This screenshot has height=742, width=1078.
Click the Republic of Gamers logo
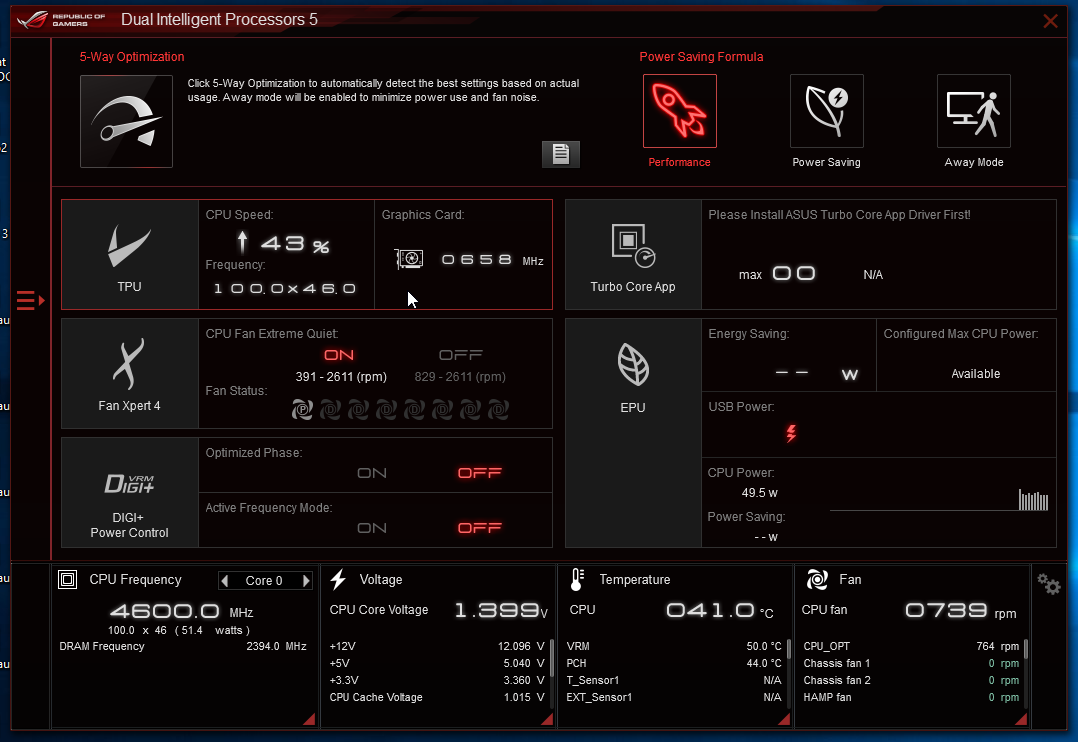click(61, 19)
